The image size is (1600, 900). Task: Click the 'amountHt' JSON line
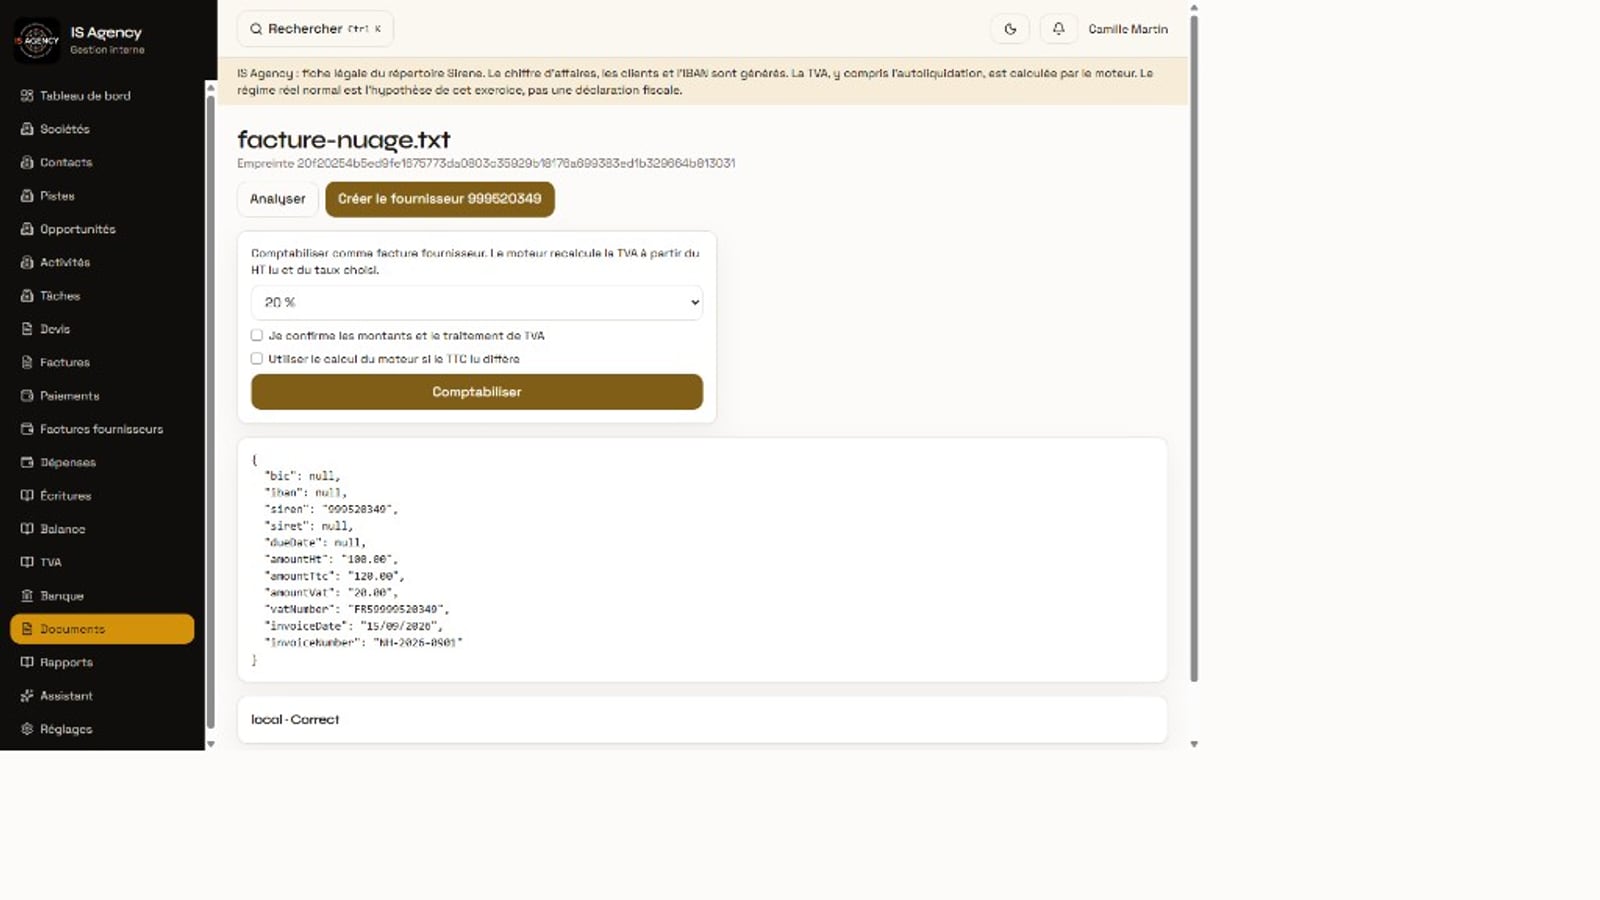[x=331, y=559]
